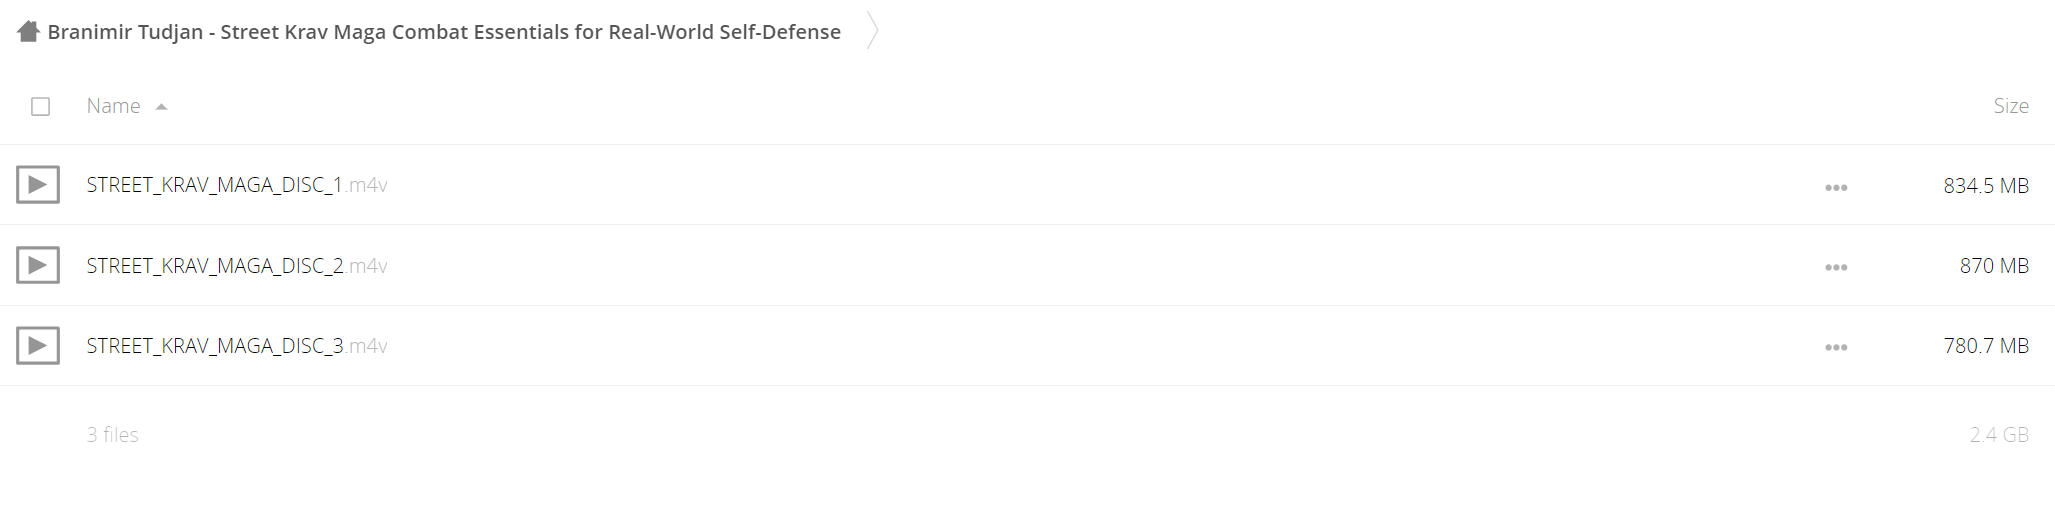Sort the list by Size column
2055x508 pixels.
[x=2011, y=106]
